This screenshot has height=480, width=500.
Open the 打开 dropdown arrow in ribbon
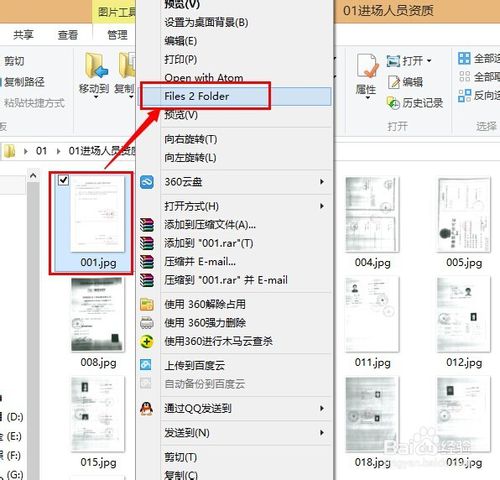click(429, 61)
